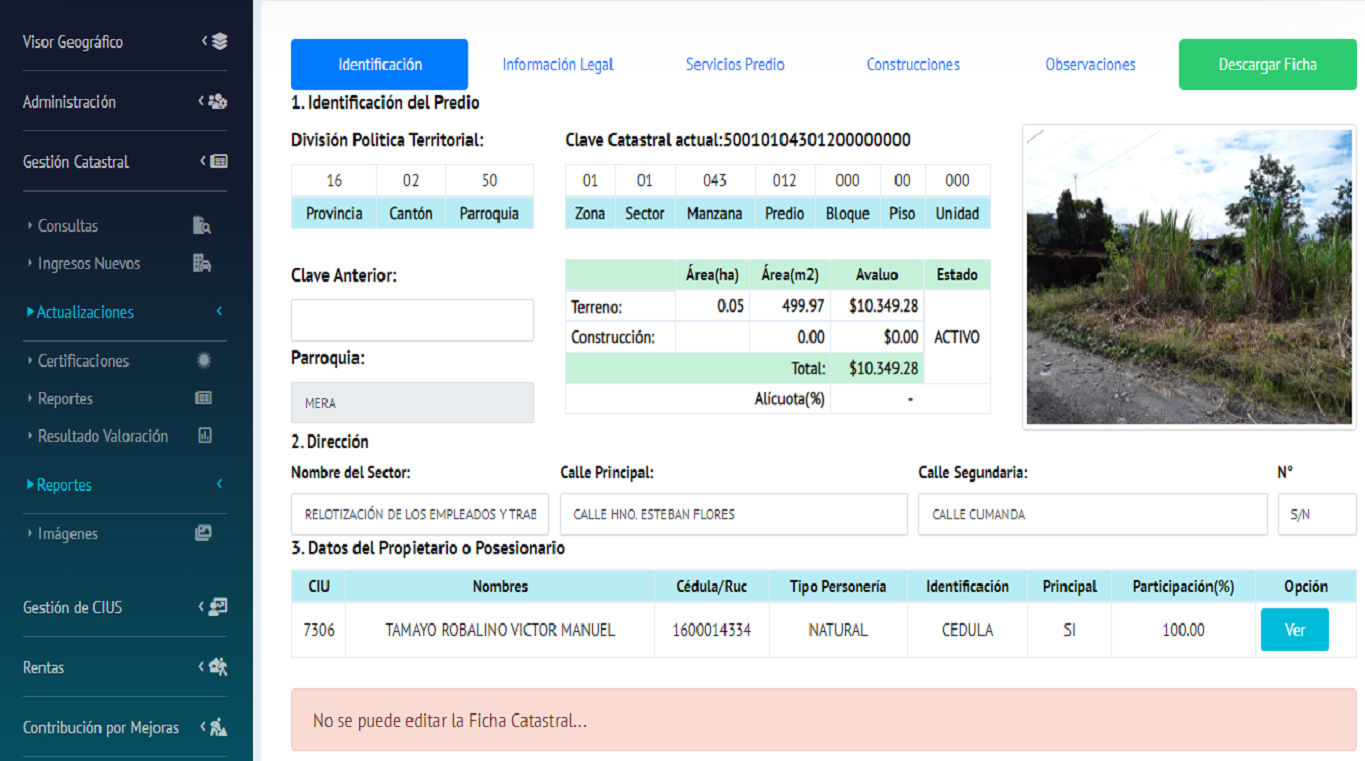Click the Visor Geográfico layers icon
The height and width of the screenshot is (761, 1365).
(220, 42)
